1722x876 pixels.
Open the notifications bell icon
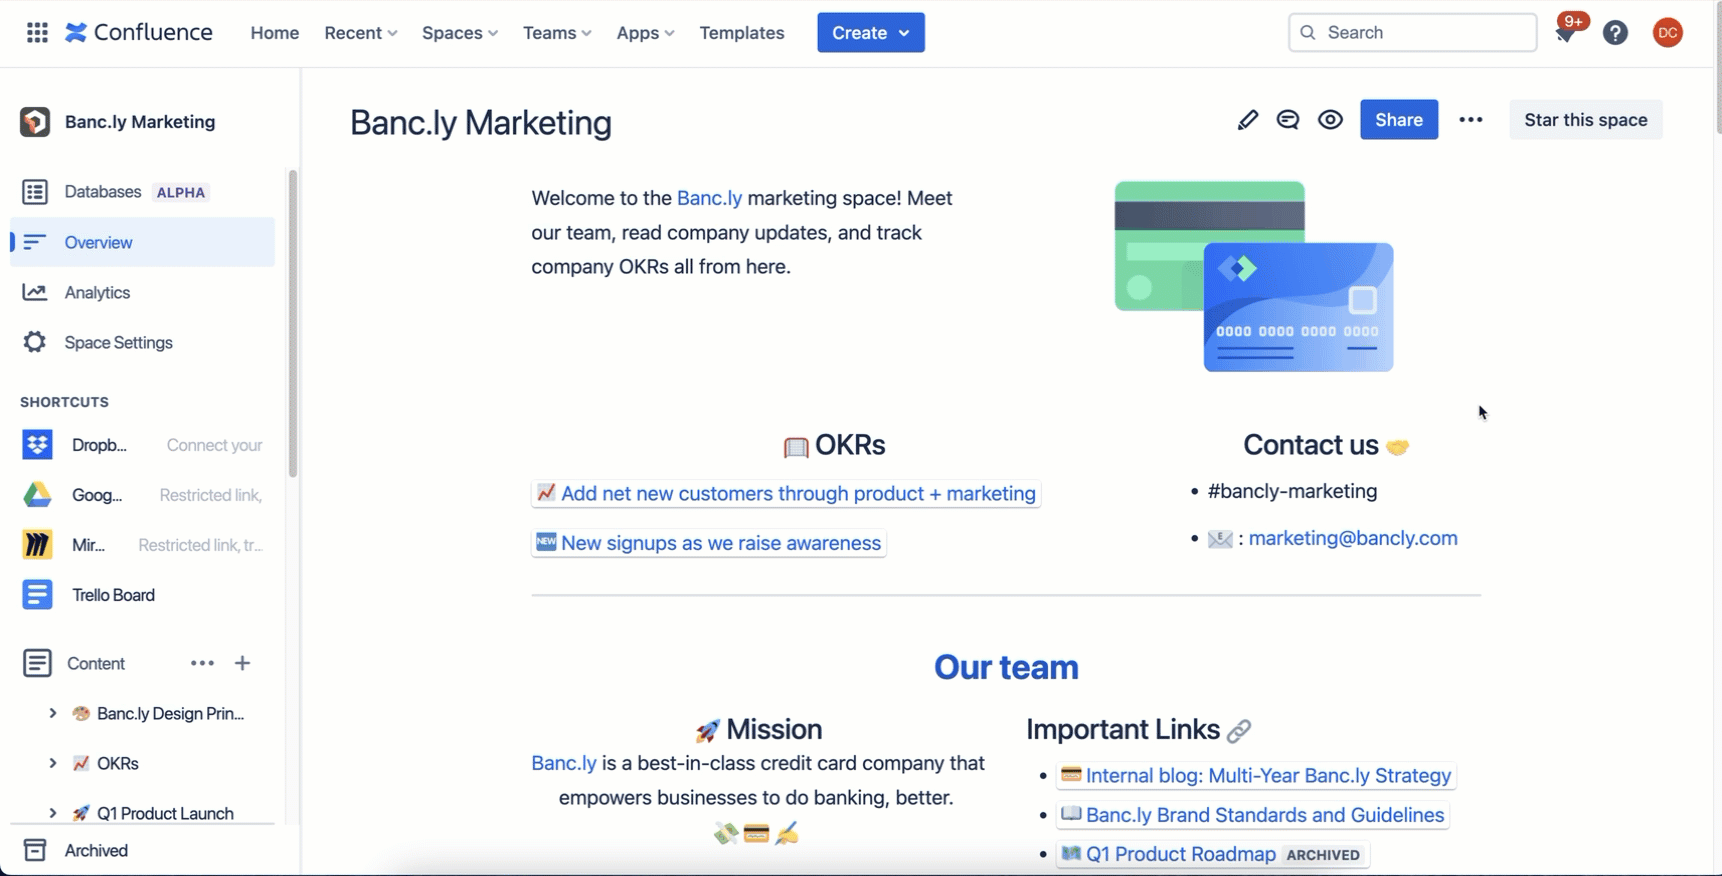click(x=1566, y=33)
